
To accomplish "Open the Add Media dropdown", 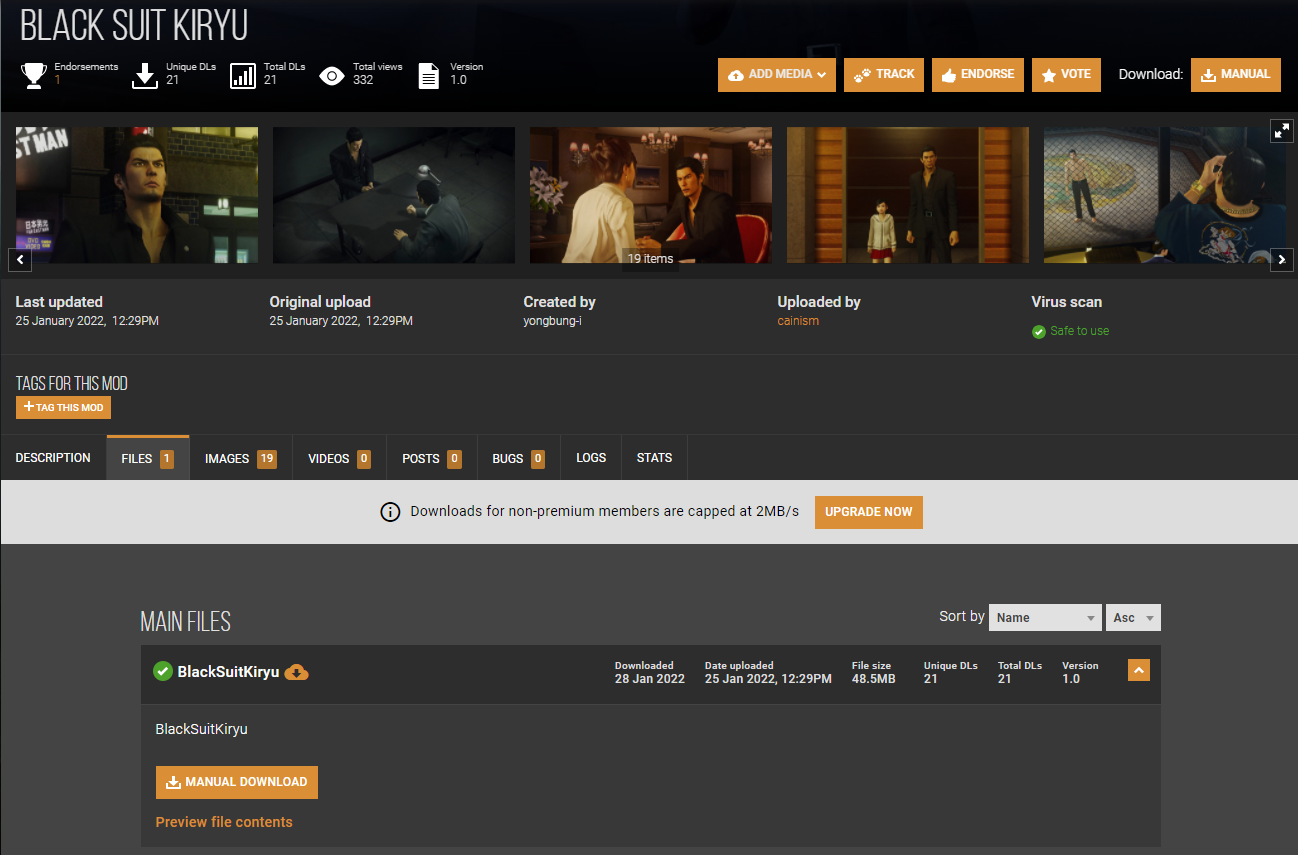I will [777, 75].
